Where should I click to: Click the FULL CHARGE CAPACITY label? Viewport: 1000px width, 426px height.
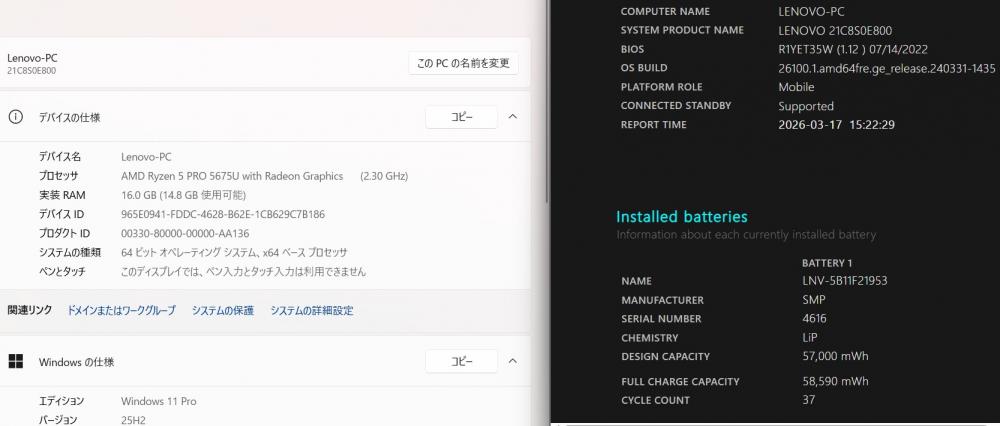tap(680, 381)
